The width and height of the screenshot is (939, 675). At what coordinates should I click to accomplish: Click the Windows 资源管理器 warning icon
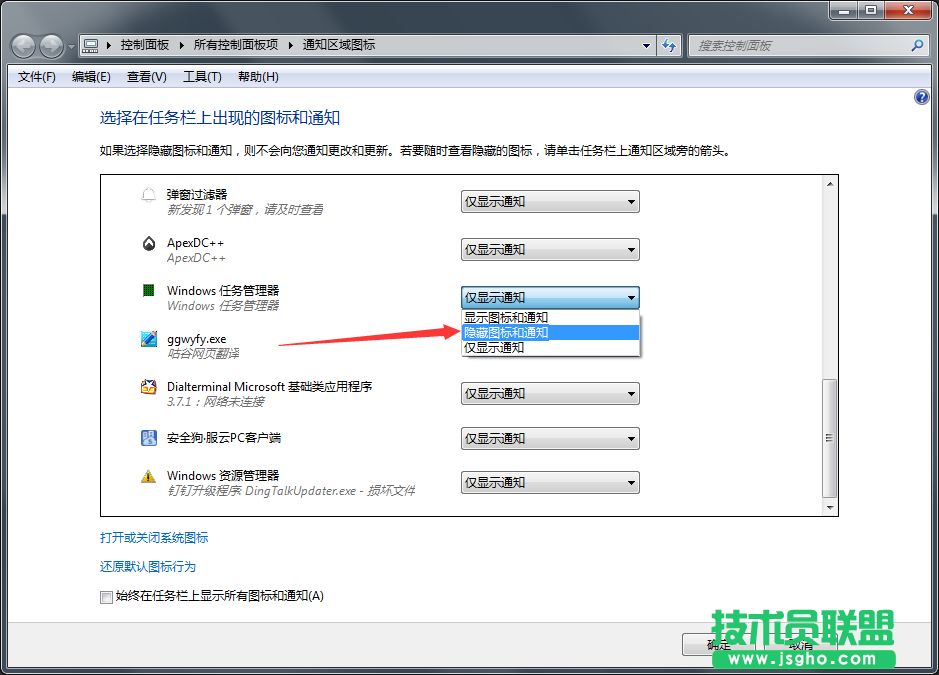(x=148, y=475)
